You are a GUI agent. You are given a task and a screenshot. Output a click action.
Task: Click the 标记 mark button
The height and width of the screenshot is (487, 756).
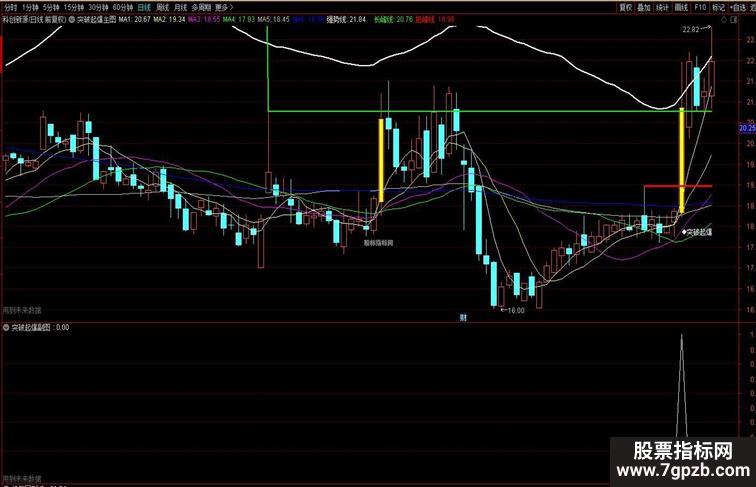718,7
